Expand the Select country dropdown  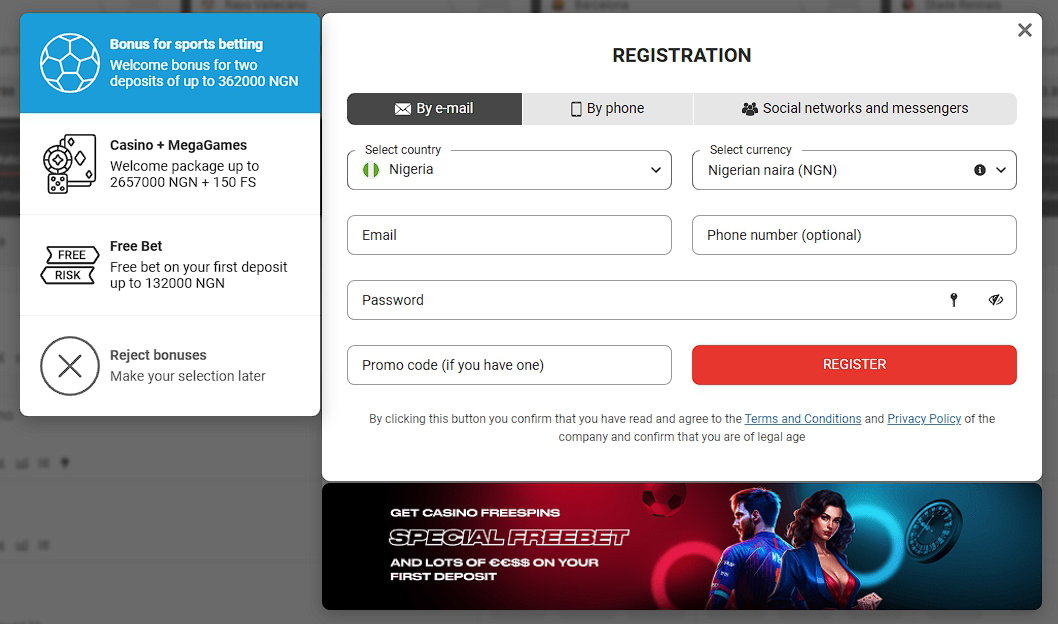(x=509, y=170)
